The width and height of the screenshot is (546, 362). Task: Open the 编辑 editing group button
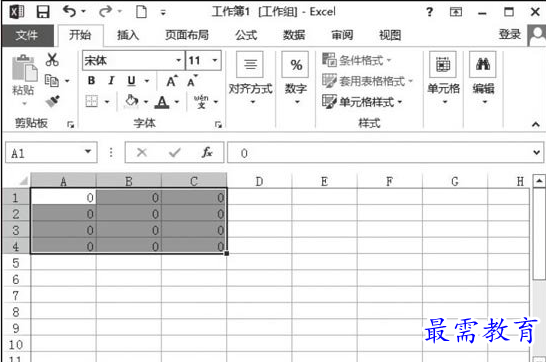(483, 79)
